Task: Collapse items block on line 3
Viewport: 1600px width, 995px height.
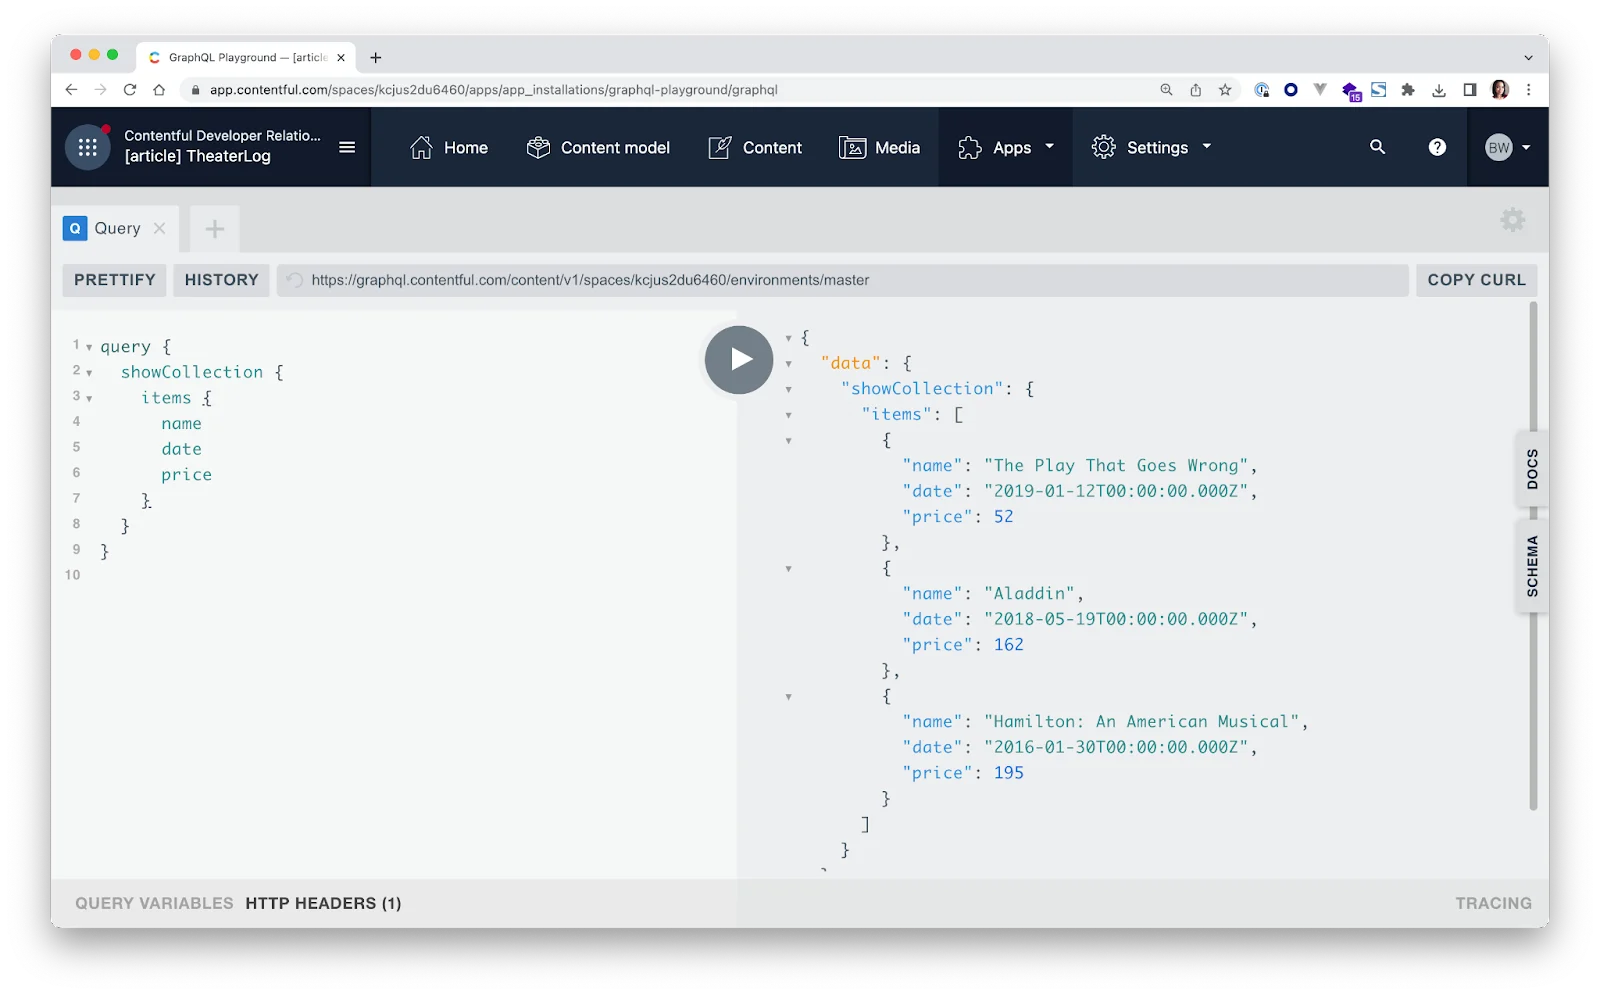Action: (x=89, y=399)
